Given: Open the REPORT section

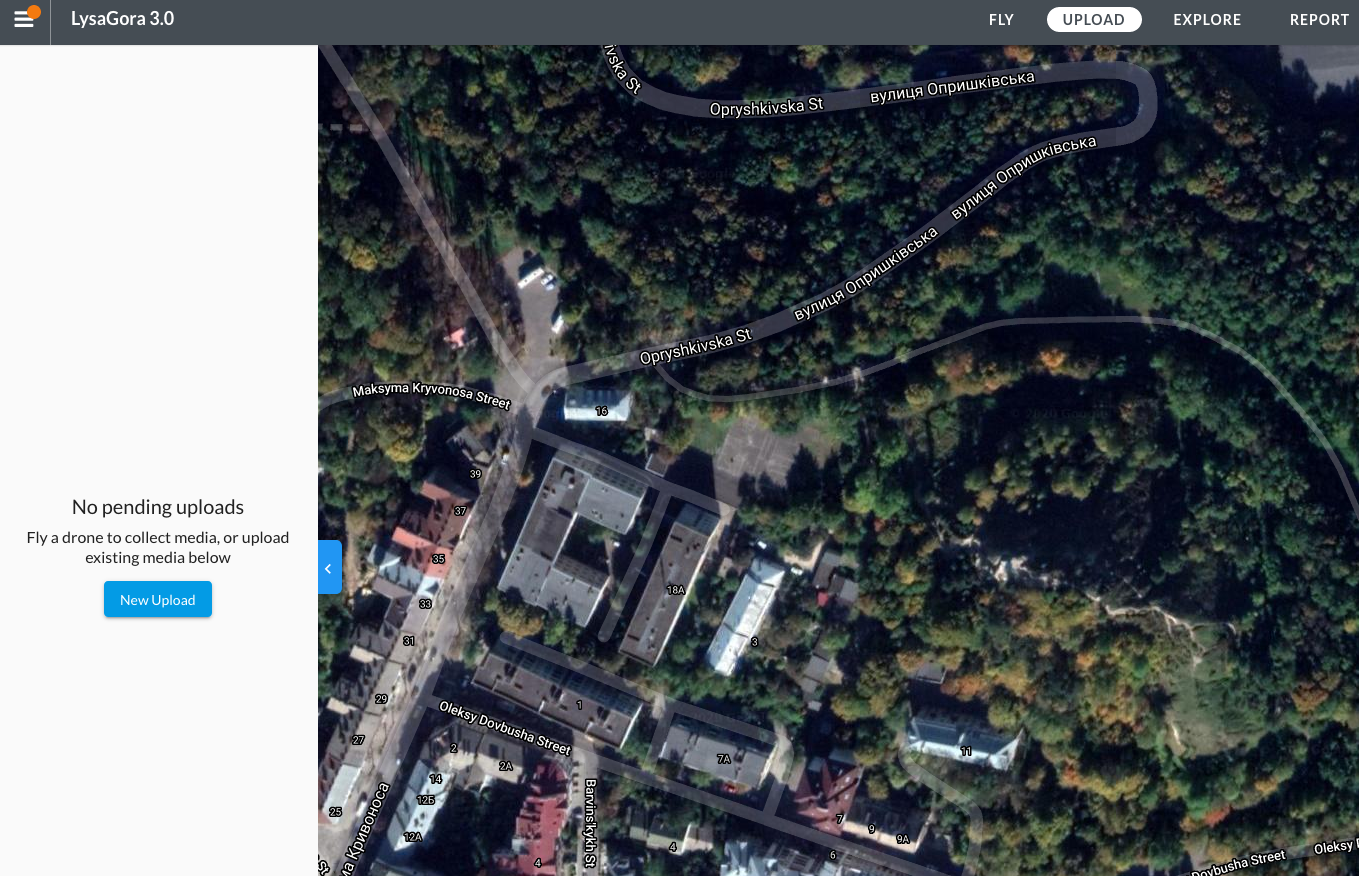Looking at the screenshot, I should coord(1319,19).
